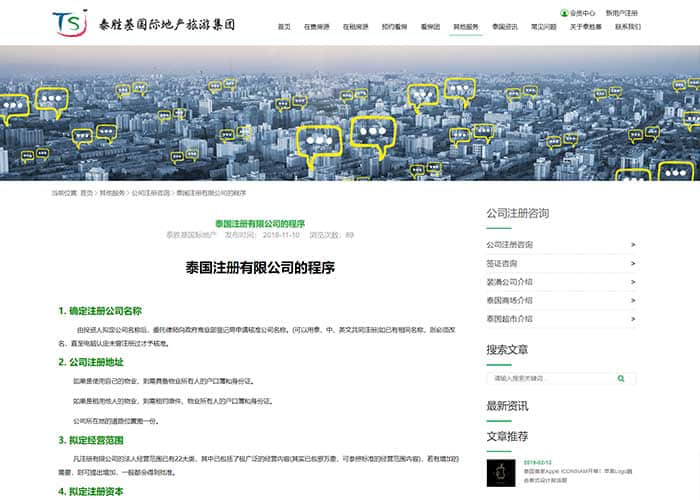Image resolution: width=700 pixels, height=500 pixels.
Task: Click the search magnifier icon
Action: click(621, 379)
